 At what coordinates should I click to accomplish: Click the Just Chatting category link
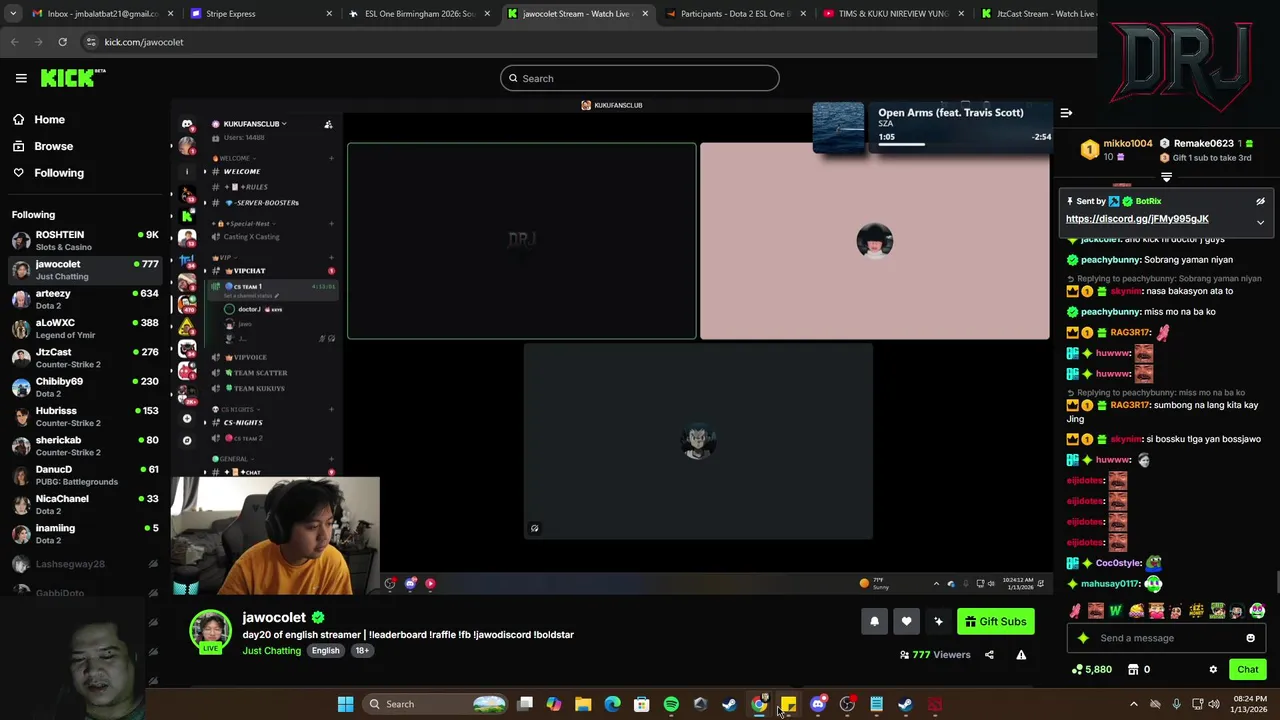(x=271, y=651)
